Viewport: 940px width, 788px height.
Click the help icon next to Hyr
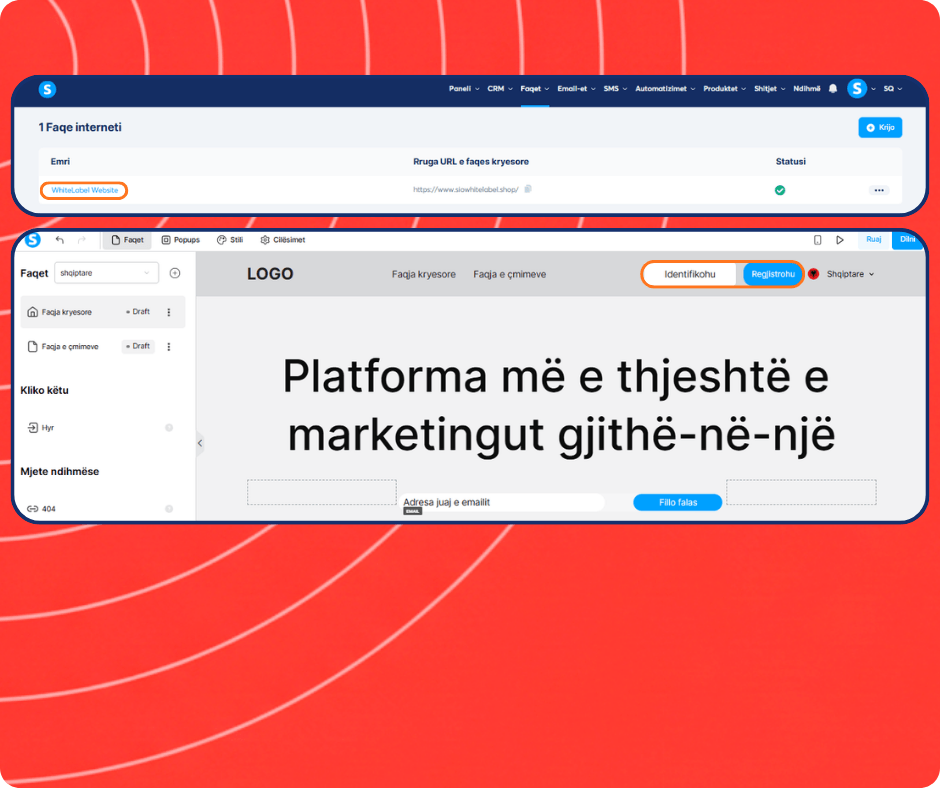pyautogui.click(x=169, y=428)
